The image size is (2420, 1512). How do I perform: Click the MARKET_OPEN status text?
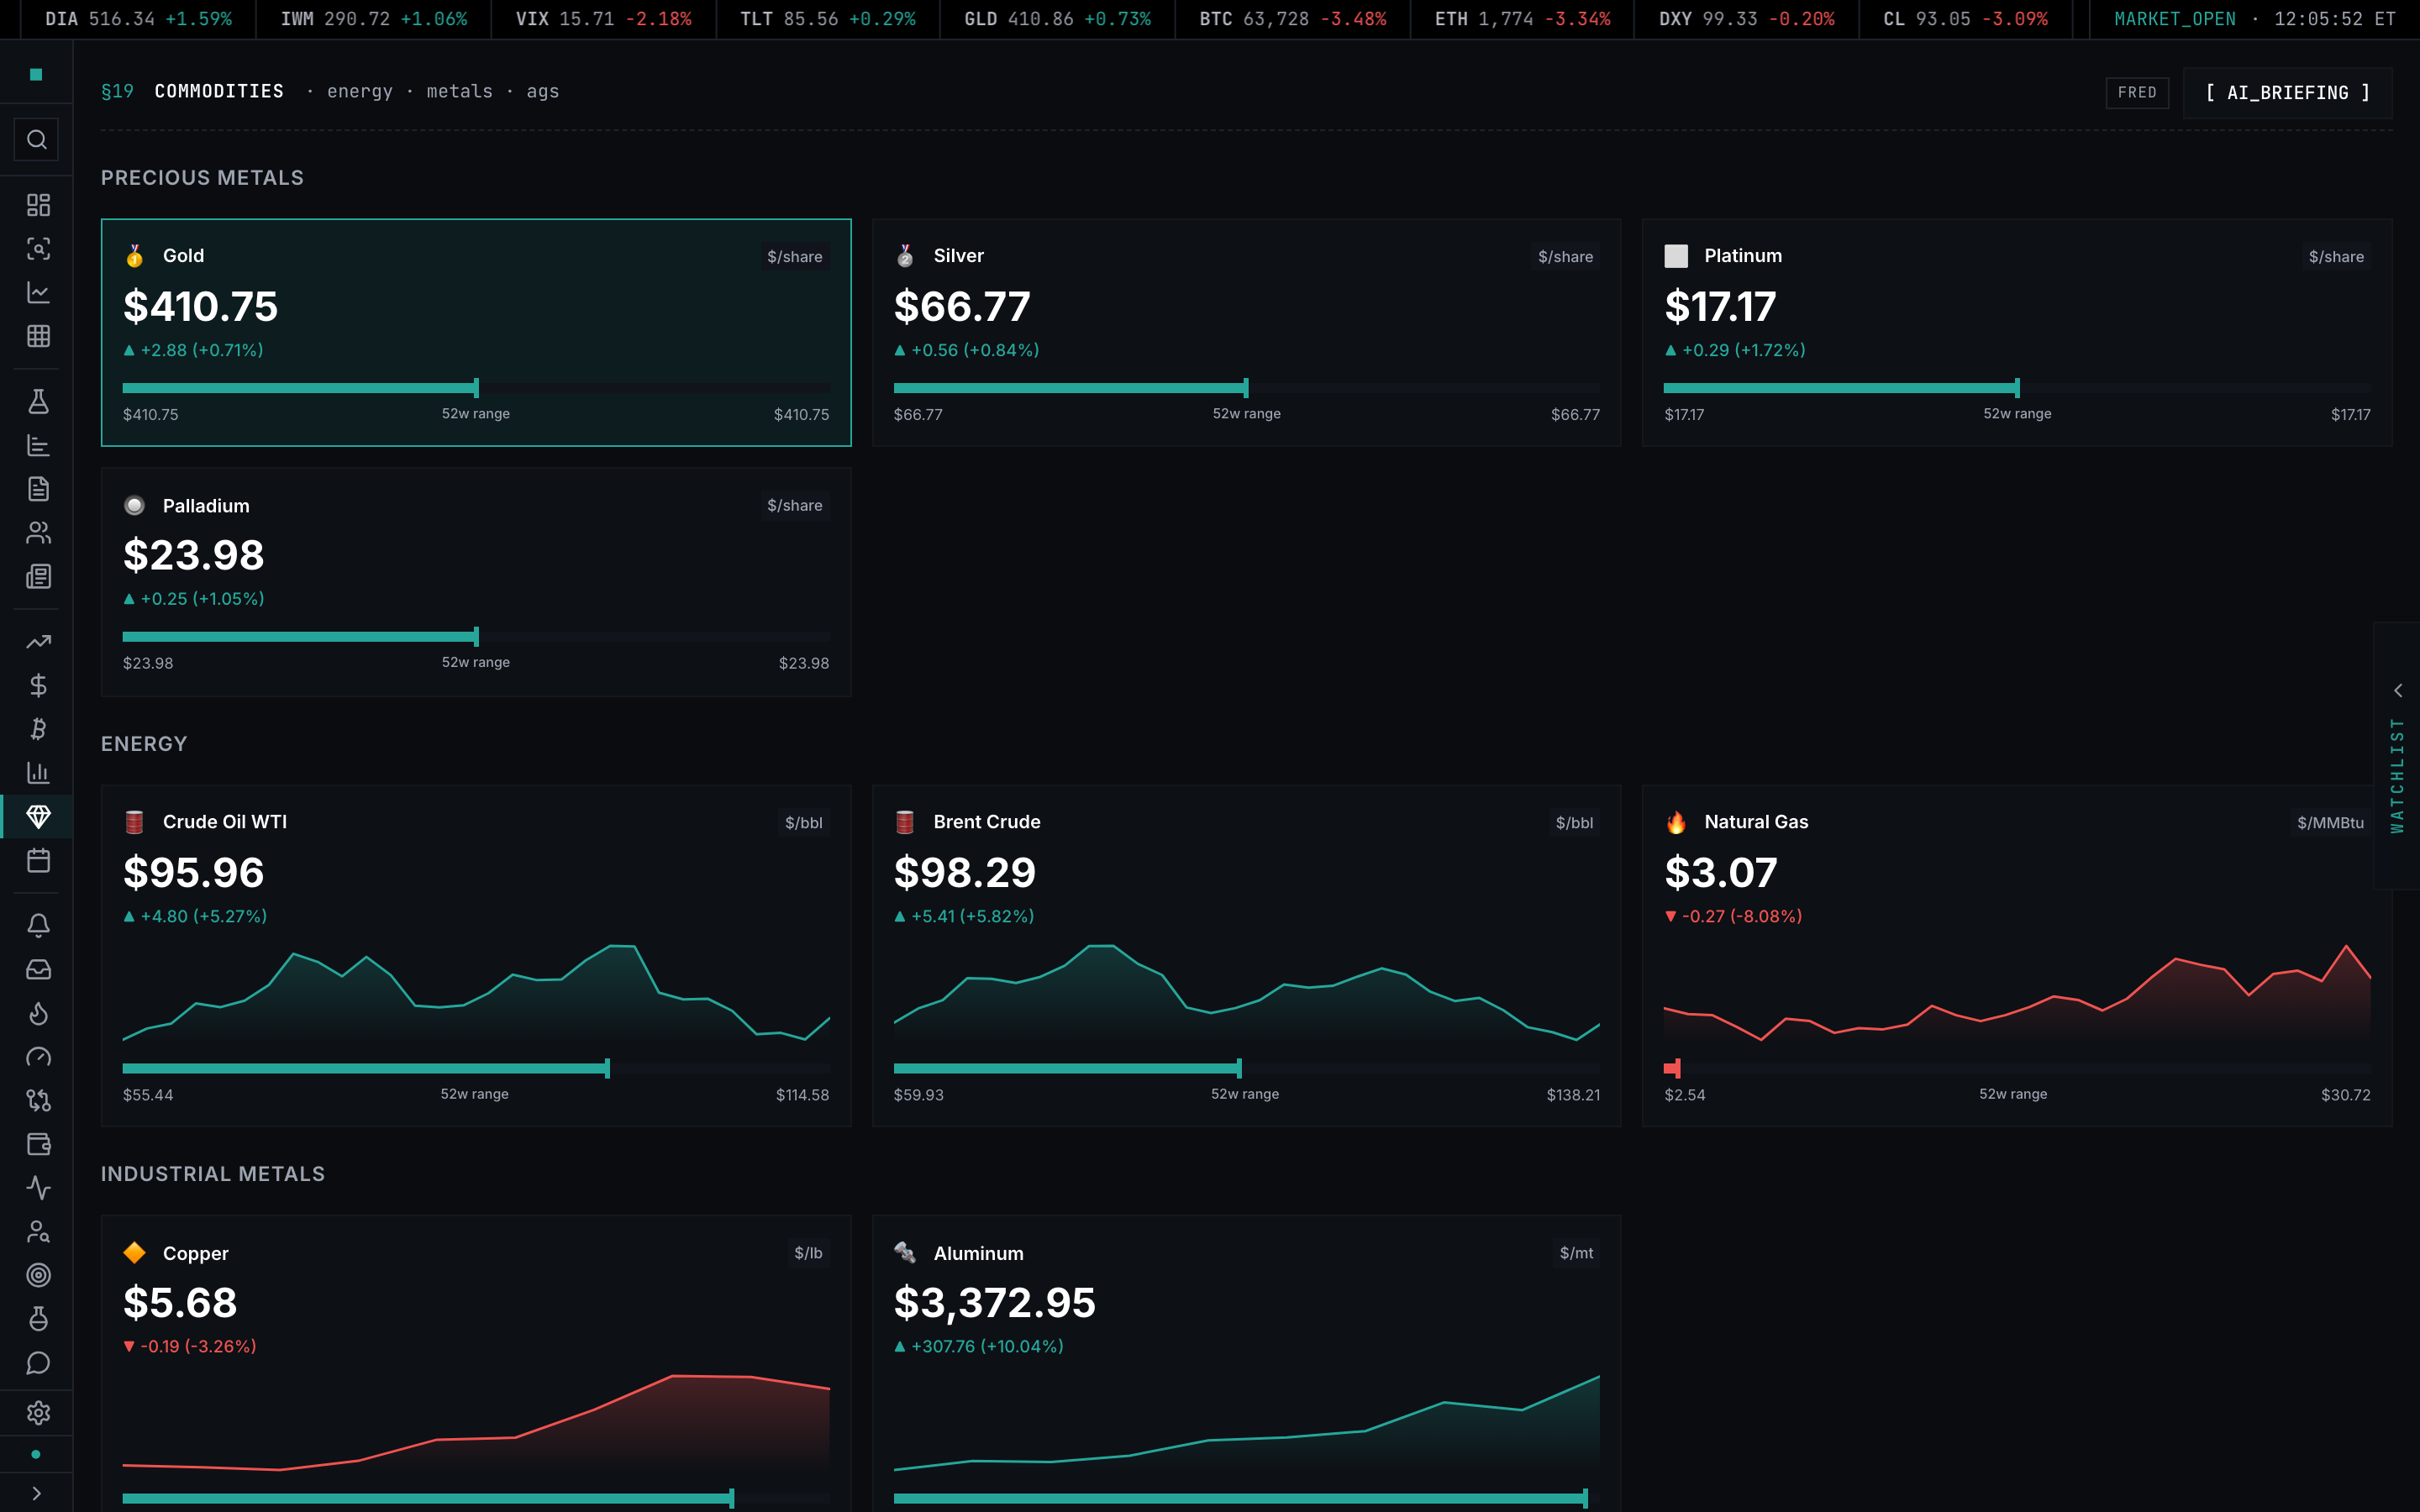point(2174,19)
